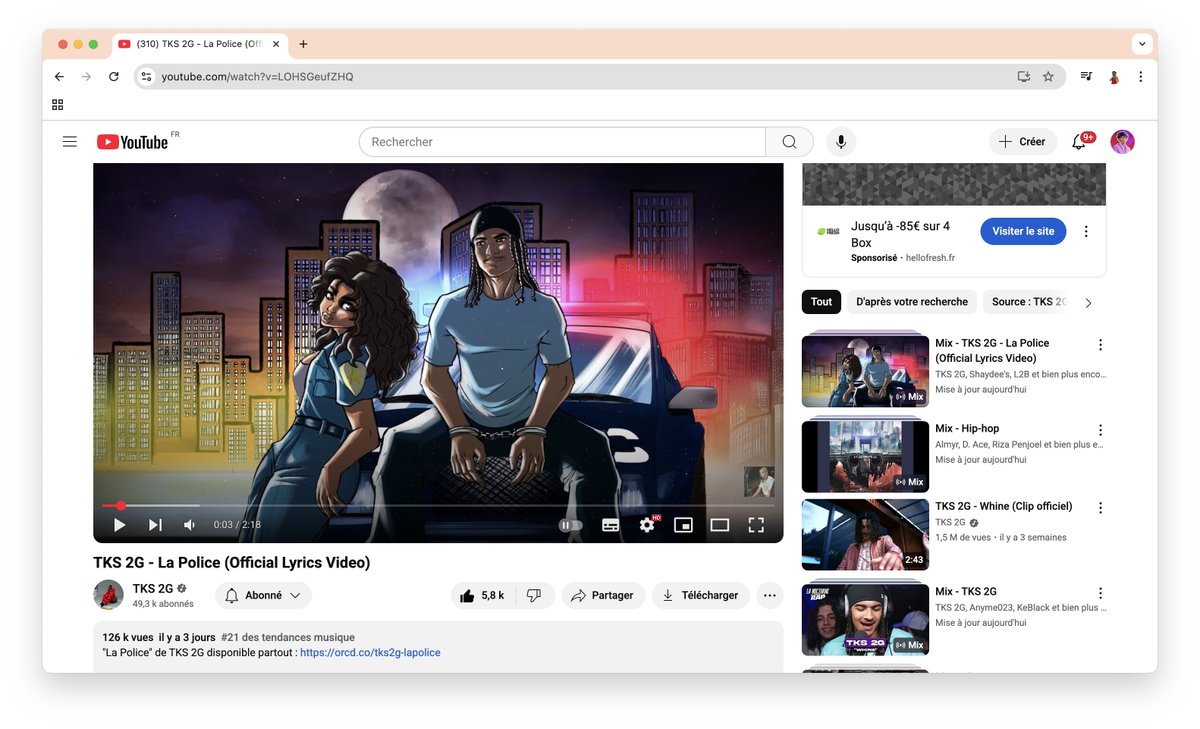Select D'après votre recherche chip
The width and height of the screenshot is (1200, 729).
tap(912, 302)
